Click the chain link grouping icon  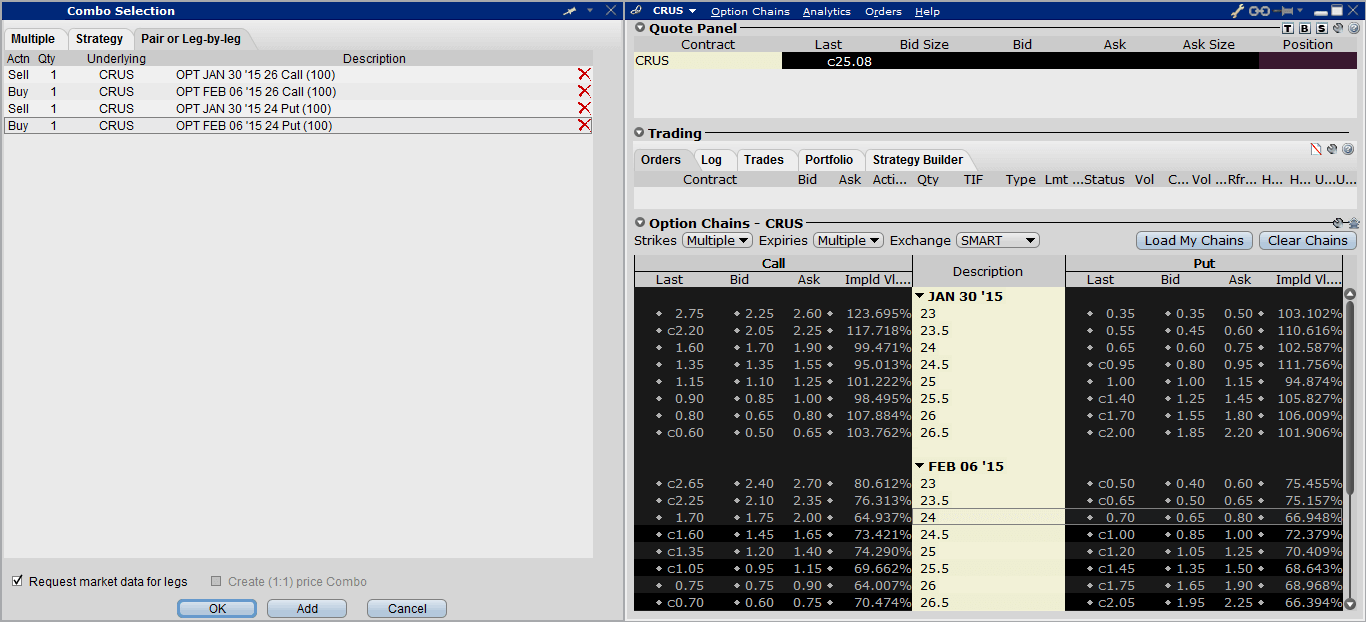pos(1260,11)
